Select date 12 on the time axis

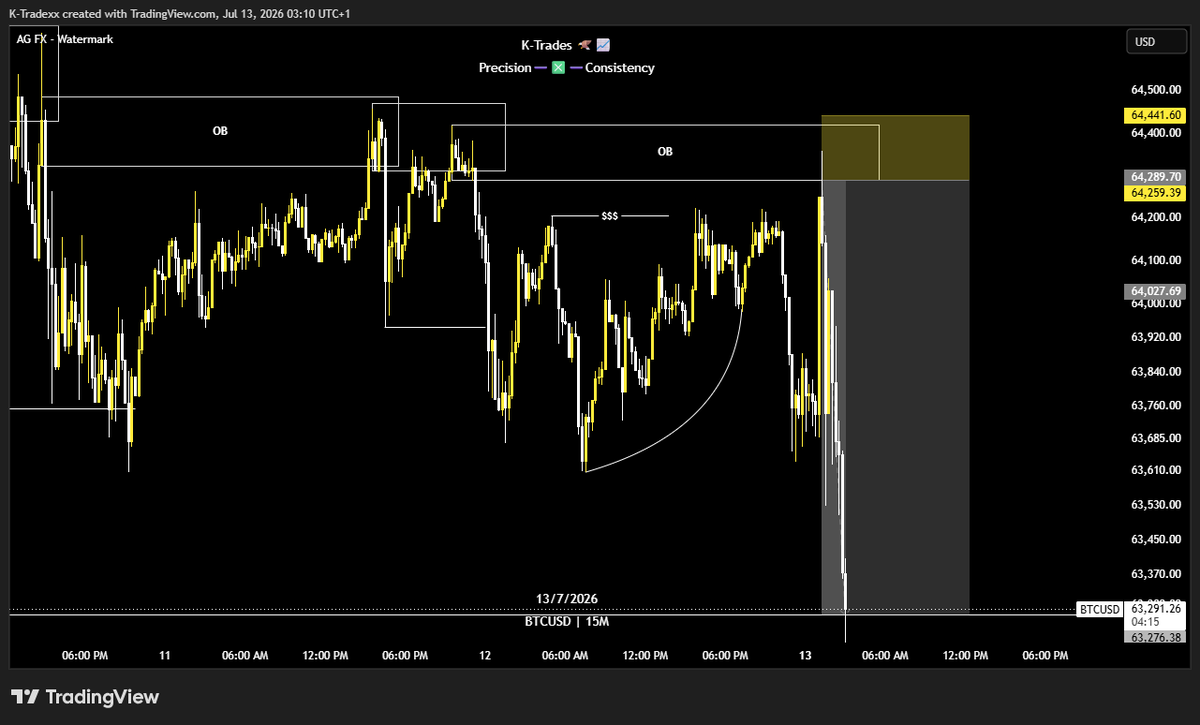pos(485,656)
